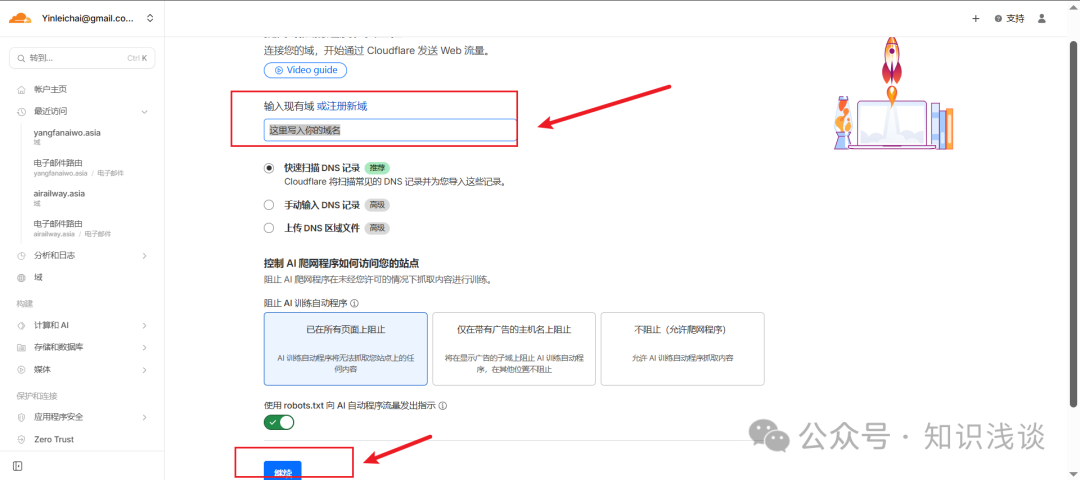The width and height of the screenshot is (1080, 480).
Task: Open the user profile icon
Action: (x=1042, y=18)
